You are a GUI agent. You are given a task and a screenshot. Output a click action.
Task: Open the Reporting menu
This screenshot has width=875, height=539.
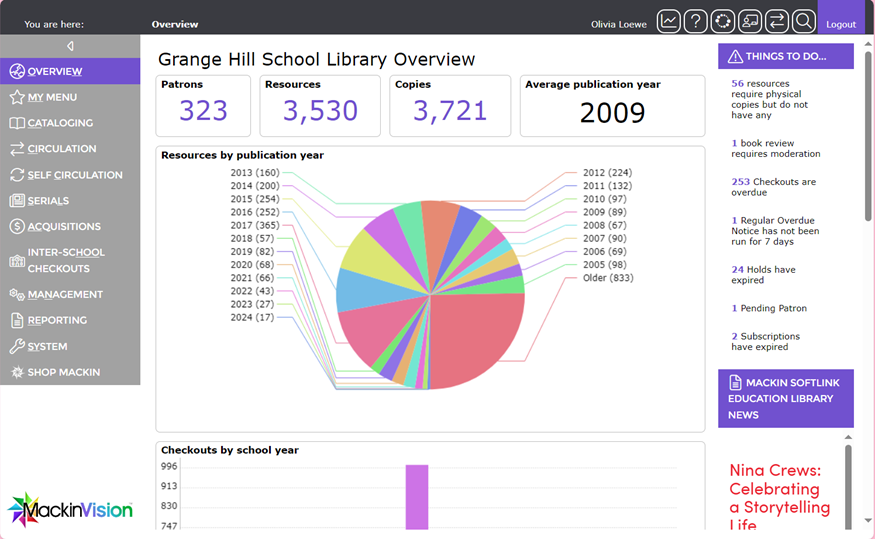70,320
